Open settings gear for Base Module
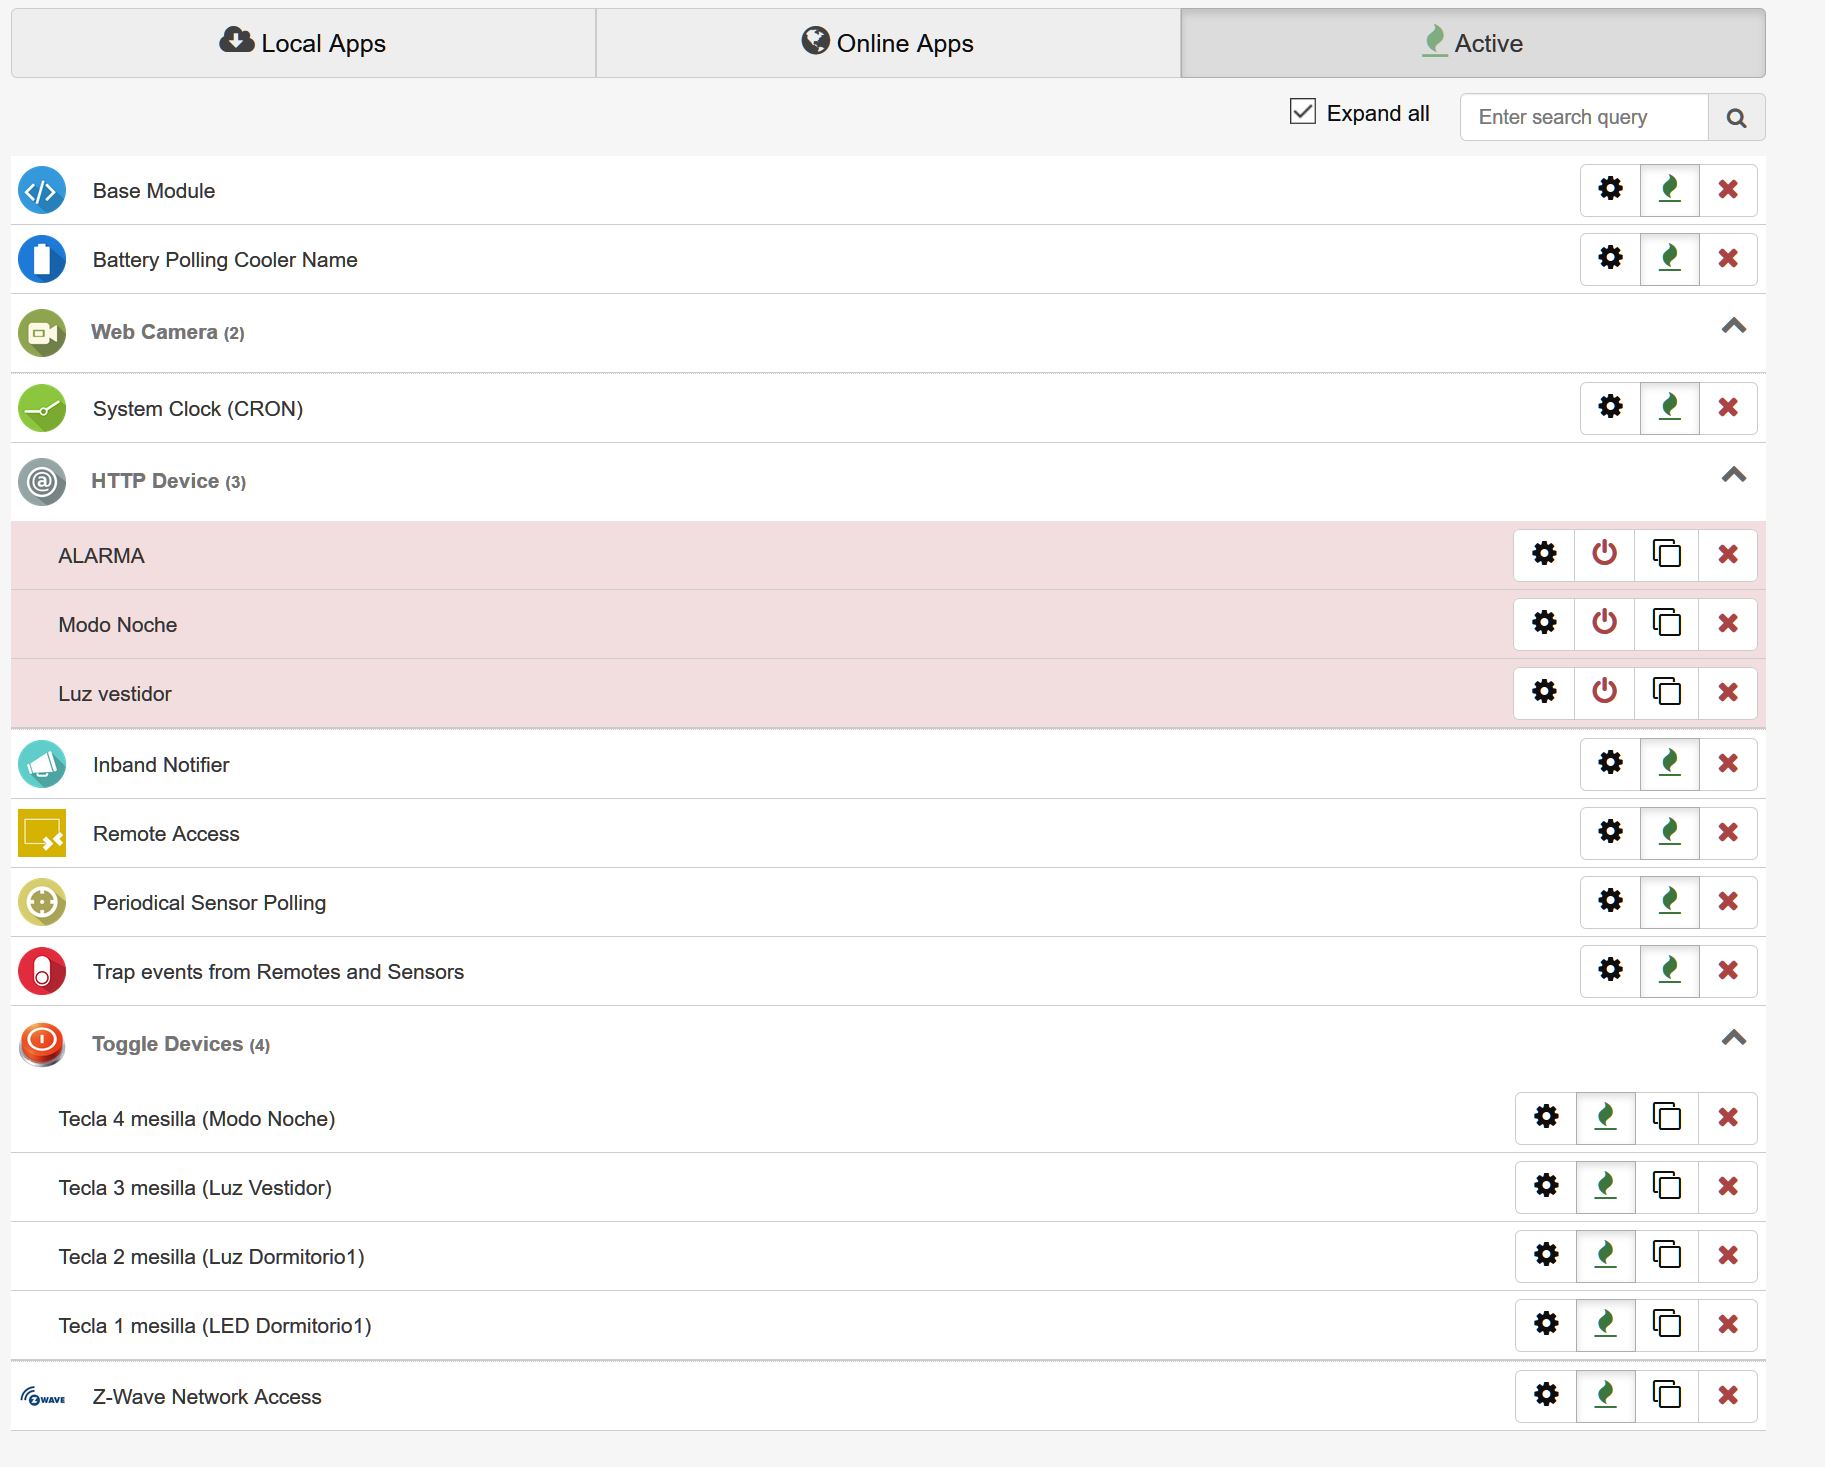Image resolution: width=1825 pixels, height=1467 pixels. pyautogui.click(x=1610, y=190)
